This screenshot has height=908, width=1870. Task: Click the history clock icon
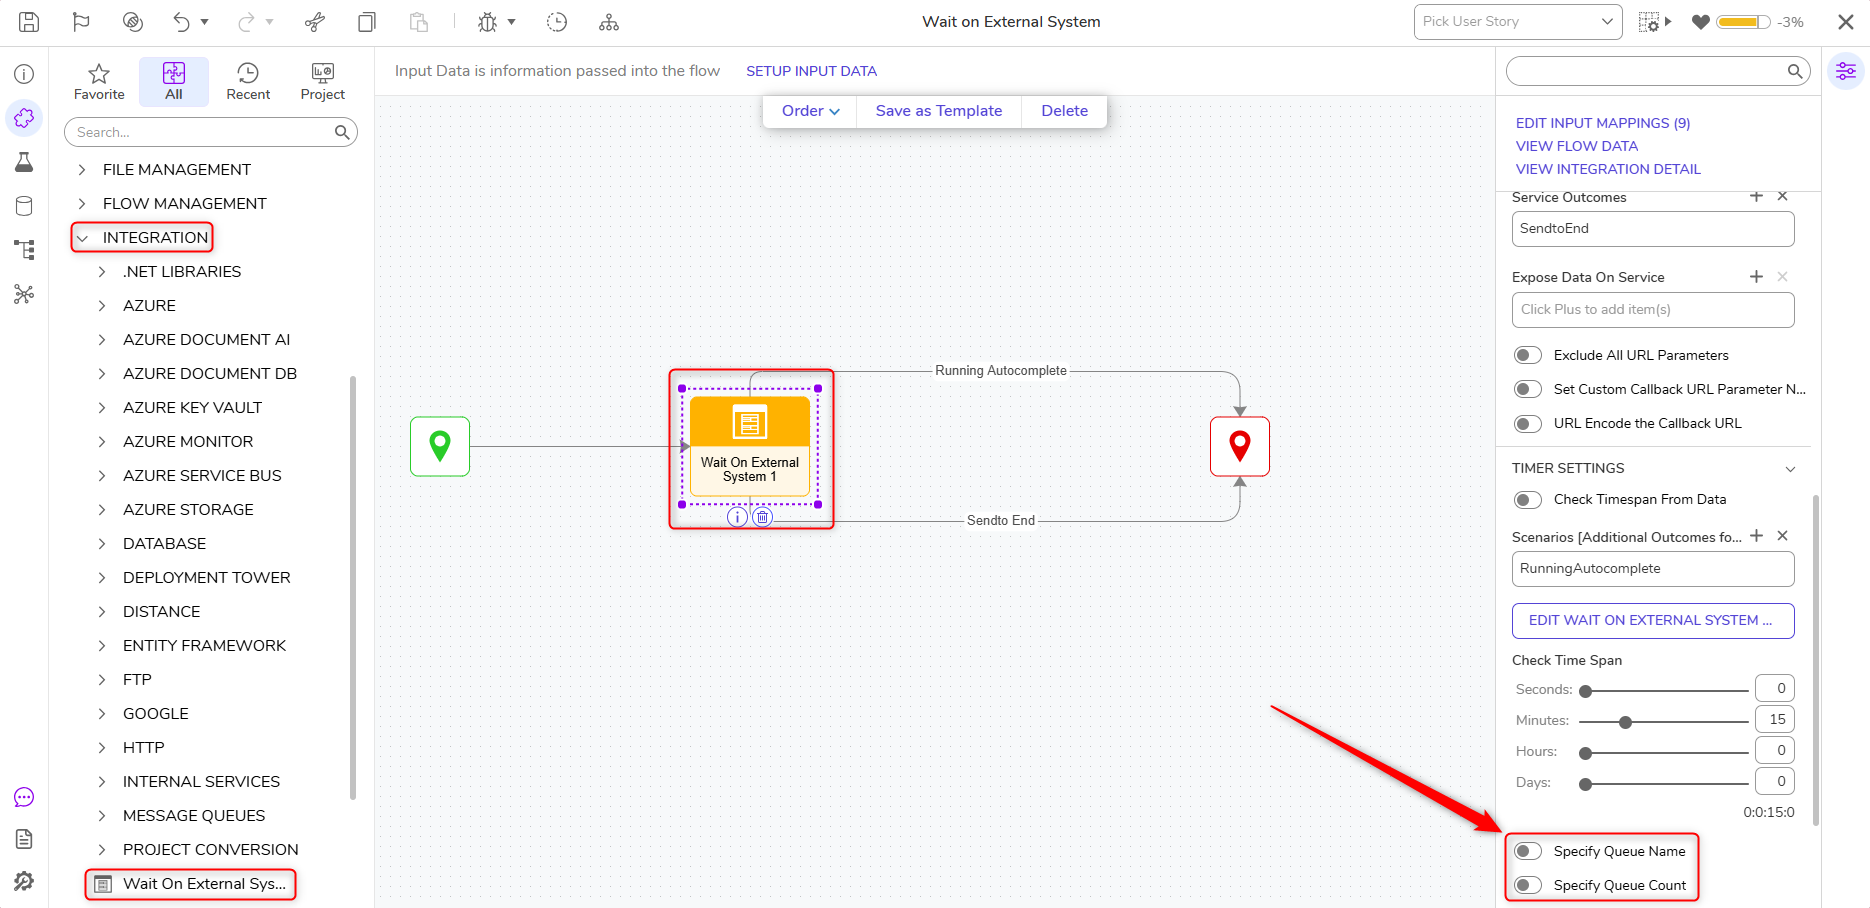point(557,22)
